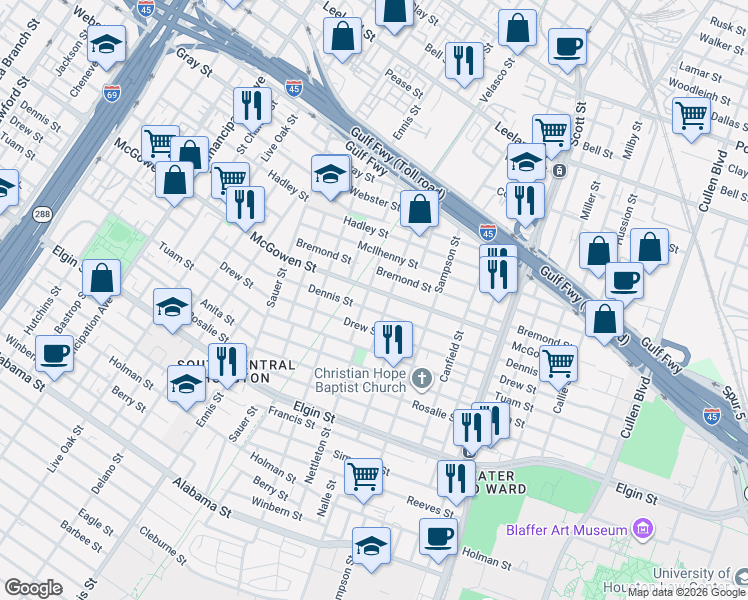This screenshot has width=748, height=600.
Task: Click the school marker beside Anita St
Action: point(173,308)
